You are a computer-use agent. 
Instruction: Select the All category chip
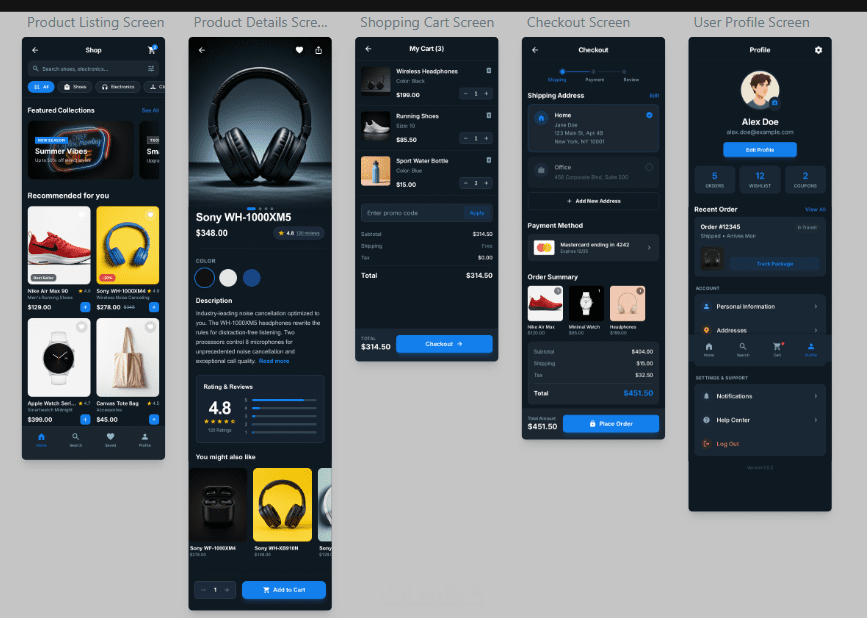click(x=41, y=87)
